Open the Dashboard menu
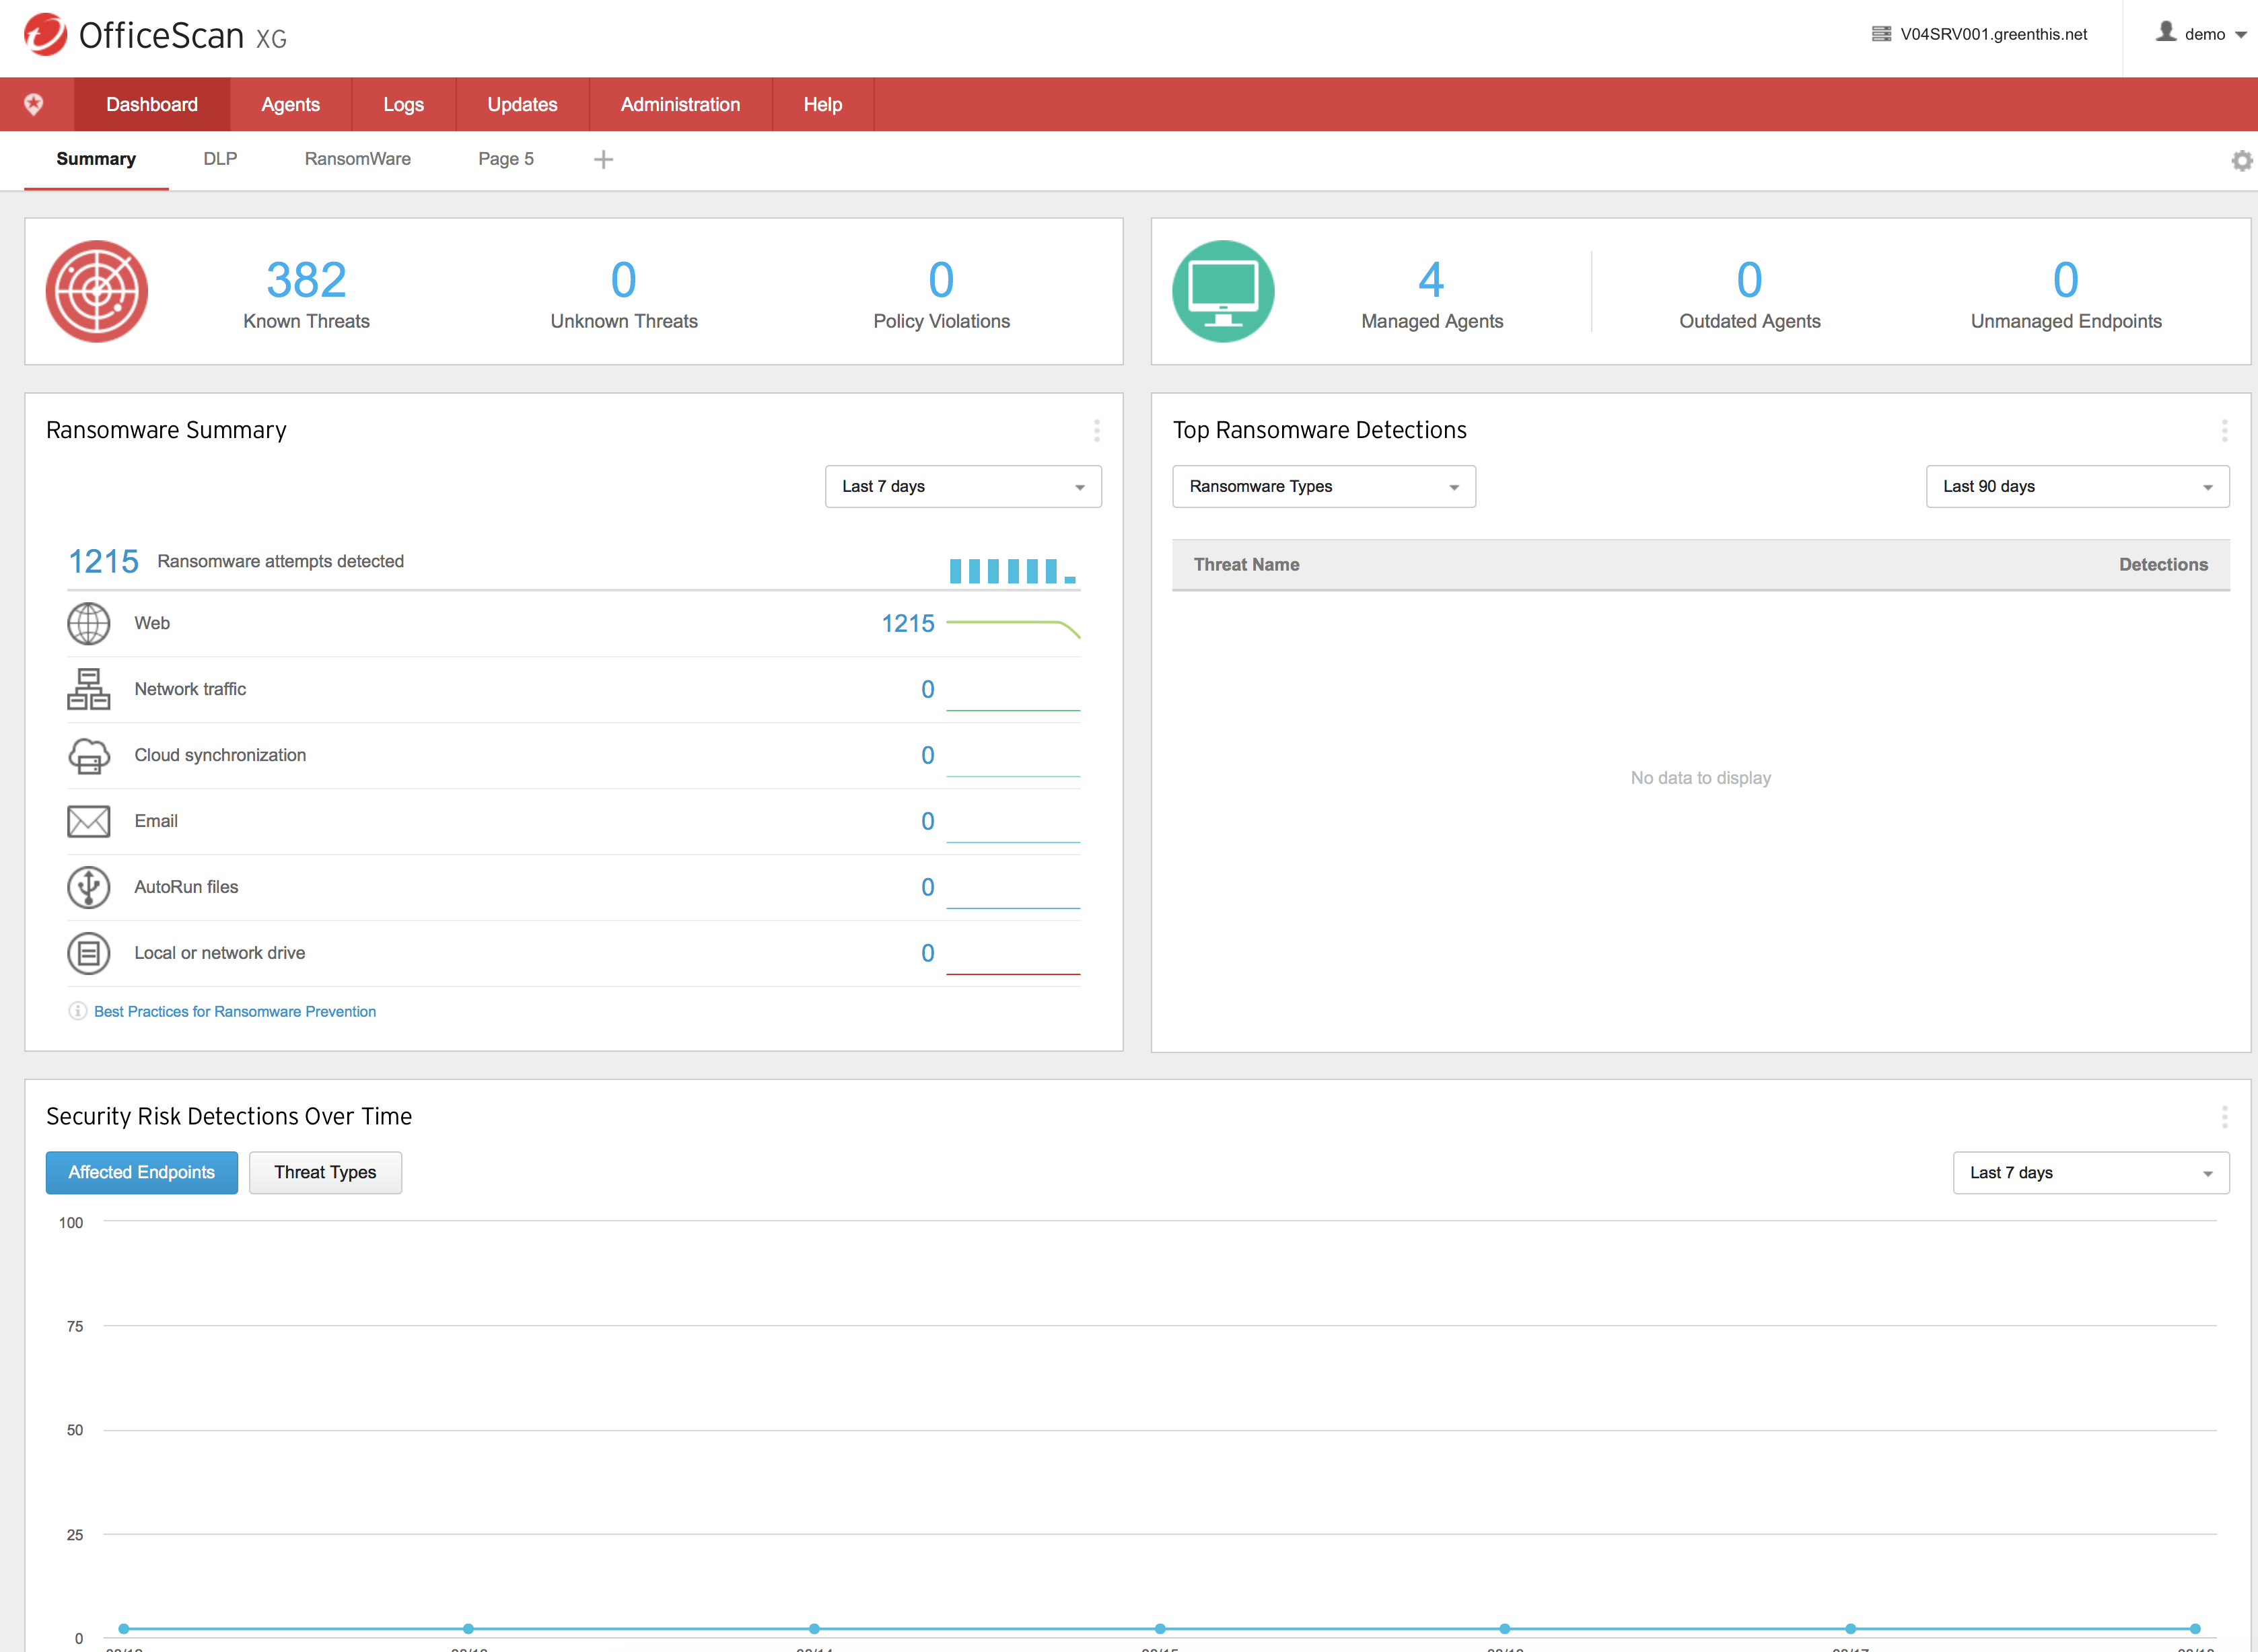The width and height of the screenshot is (2258, 1652). click(152, 105)
